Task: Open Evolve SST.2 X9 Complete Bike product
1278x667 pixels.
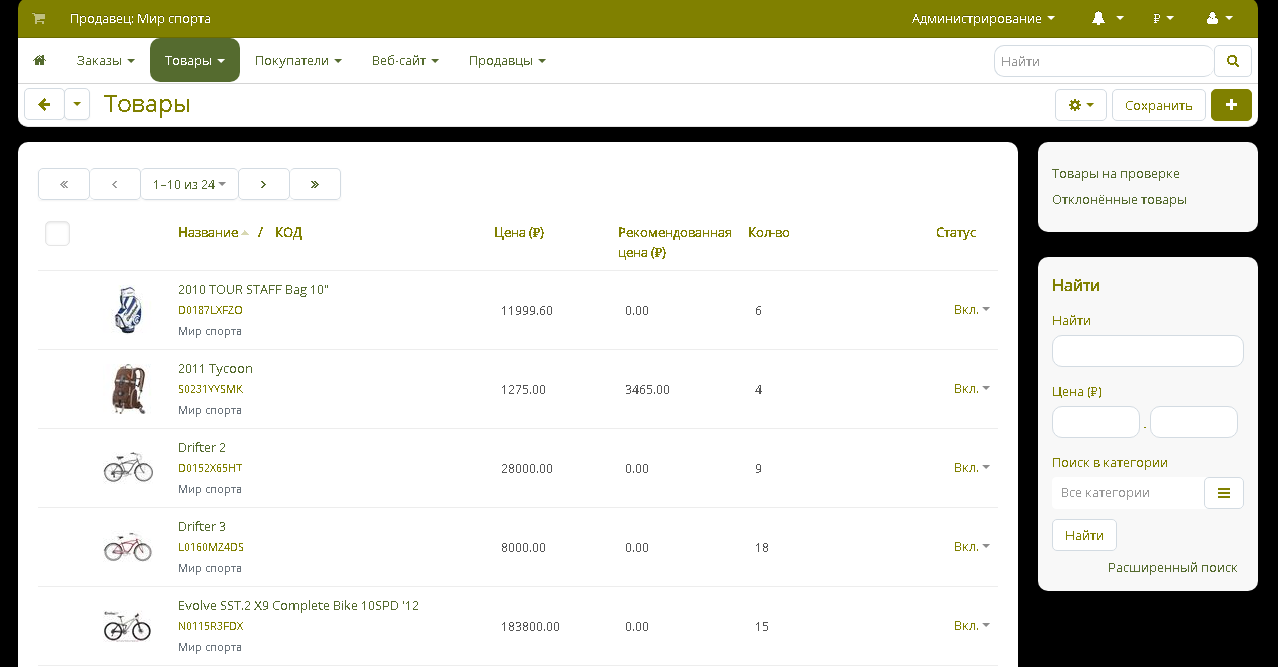Action: click(298, 605)
